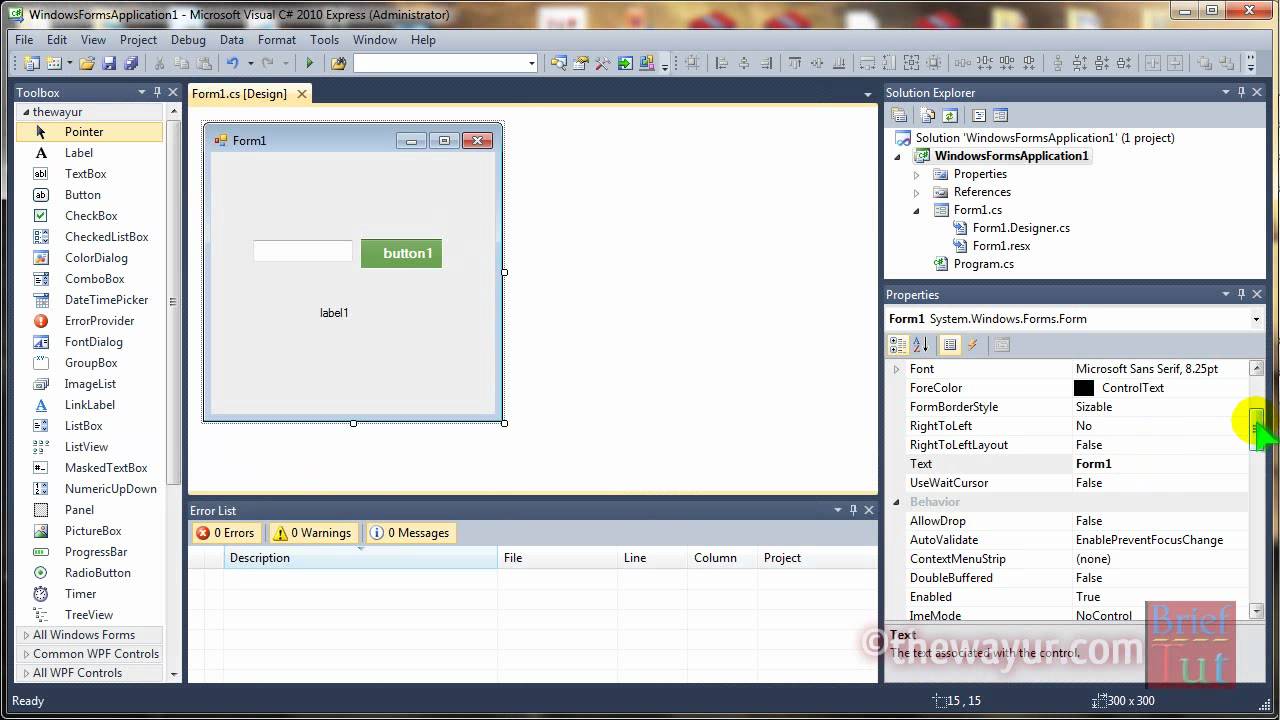Click the Open File folder icon
The height and width of the screenshot is (720, 1280).
click(x=87, y=63)
